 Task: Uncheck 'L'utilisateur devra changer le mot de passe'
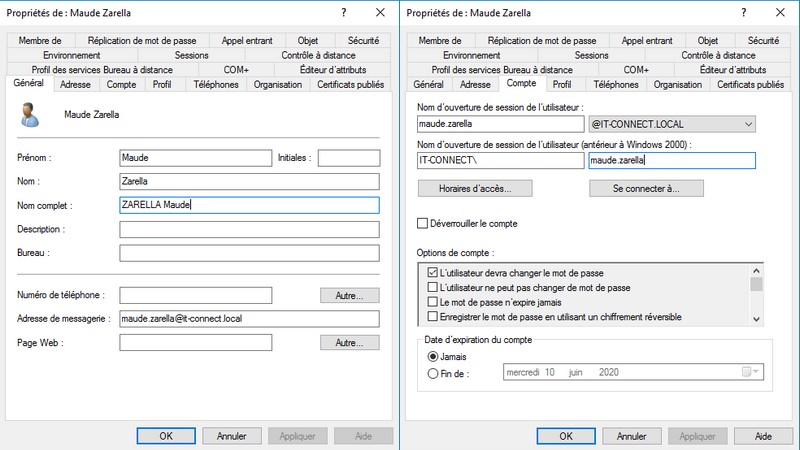(433, 272)
